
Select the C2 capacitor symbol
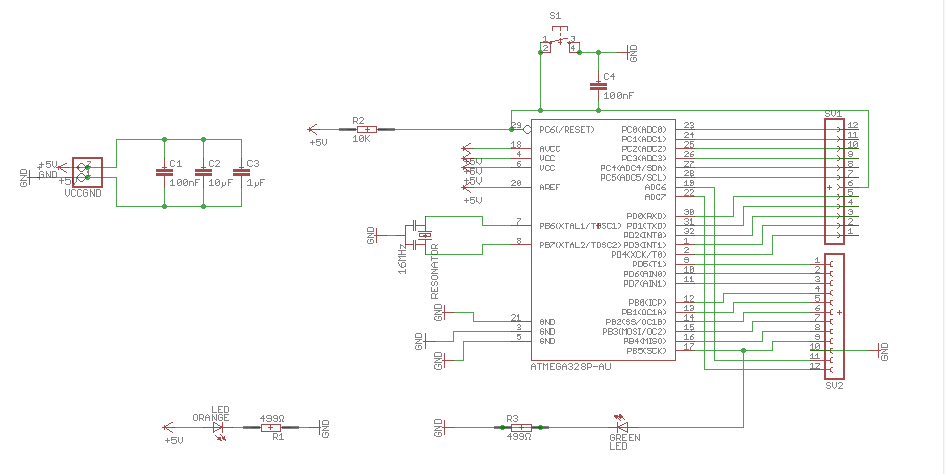[x=203, y=172]
